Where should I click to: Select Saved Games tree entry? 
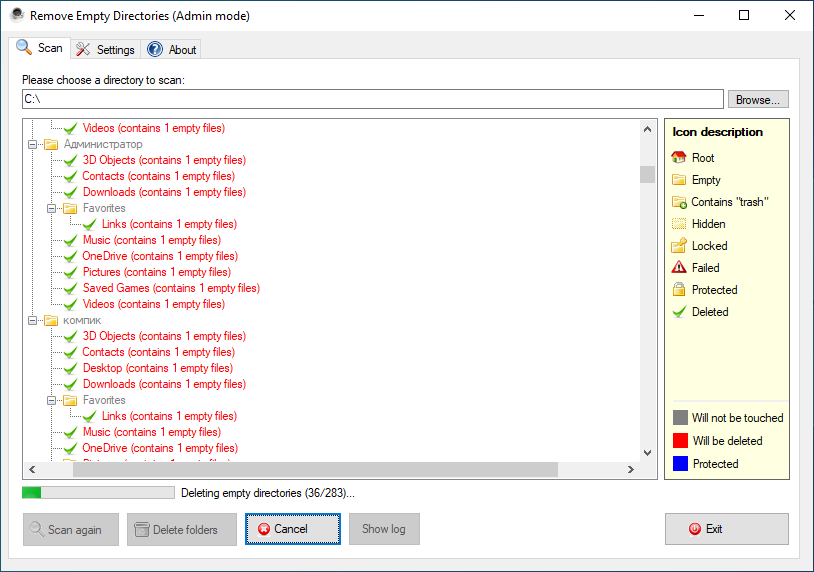[x=171, y=288]
